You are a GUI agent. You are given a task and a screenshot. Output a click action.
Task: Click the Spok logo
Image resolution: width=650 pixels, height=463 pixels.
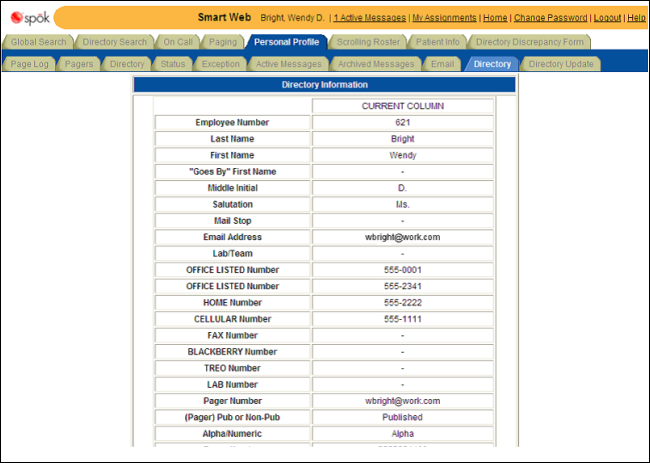(x=30, y=18)
